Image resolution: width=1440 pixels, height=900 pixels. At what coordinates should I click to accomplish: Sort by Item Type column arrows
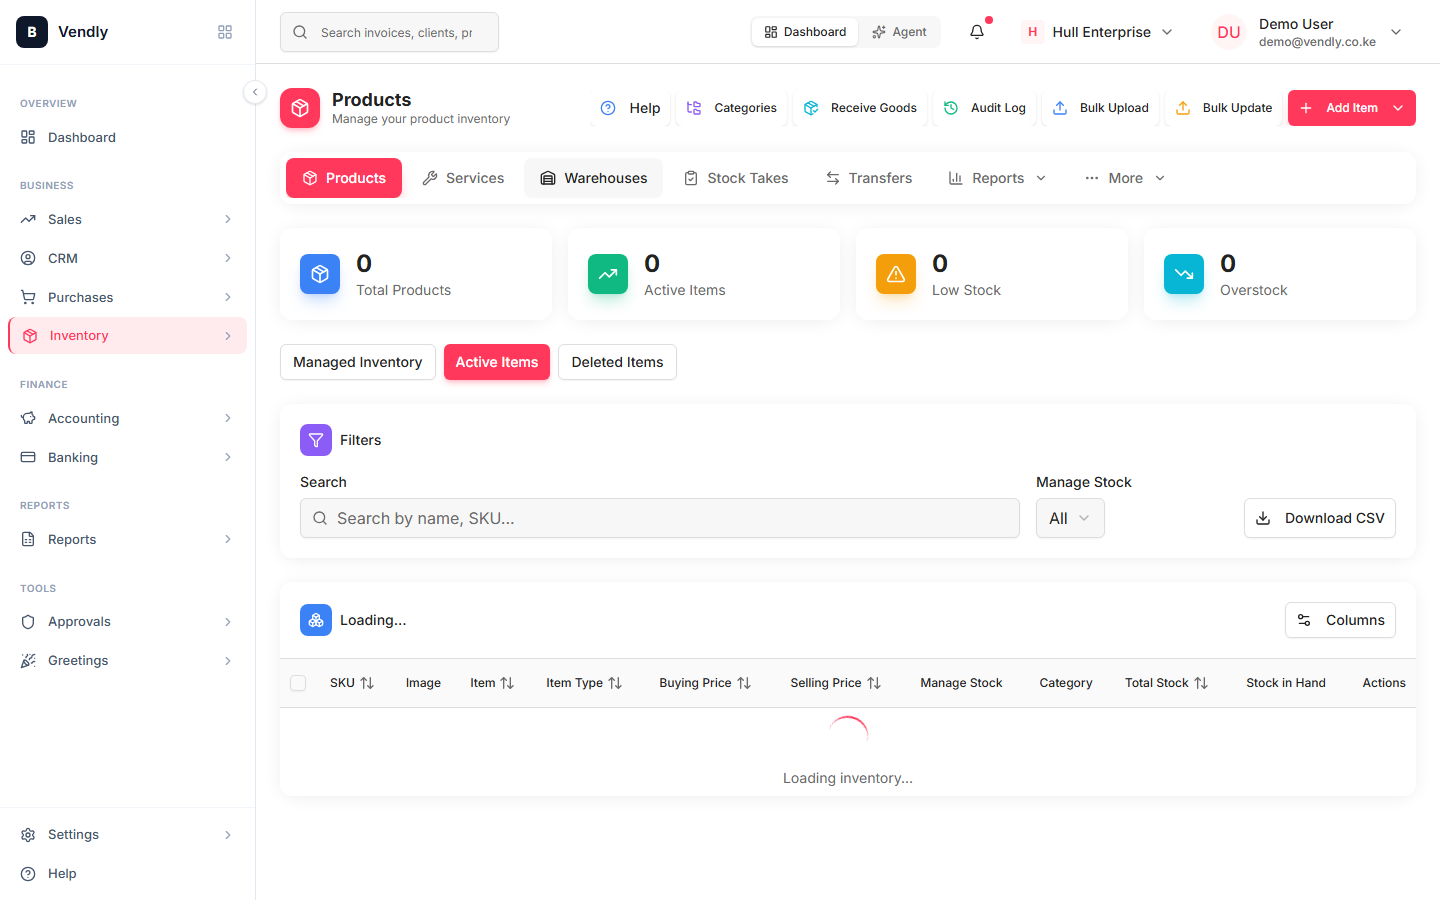click(x=615, y=683)
